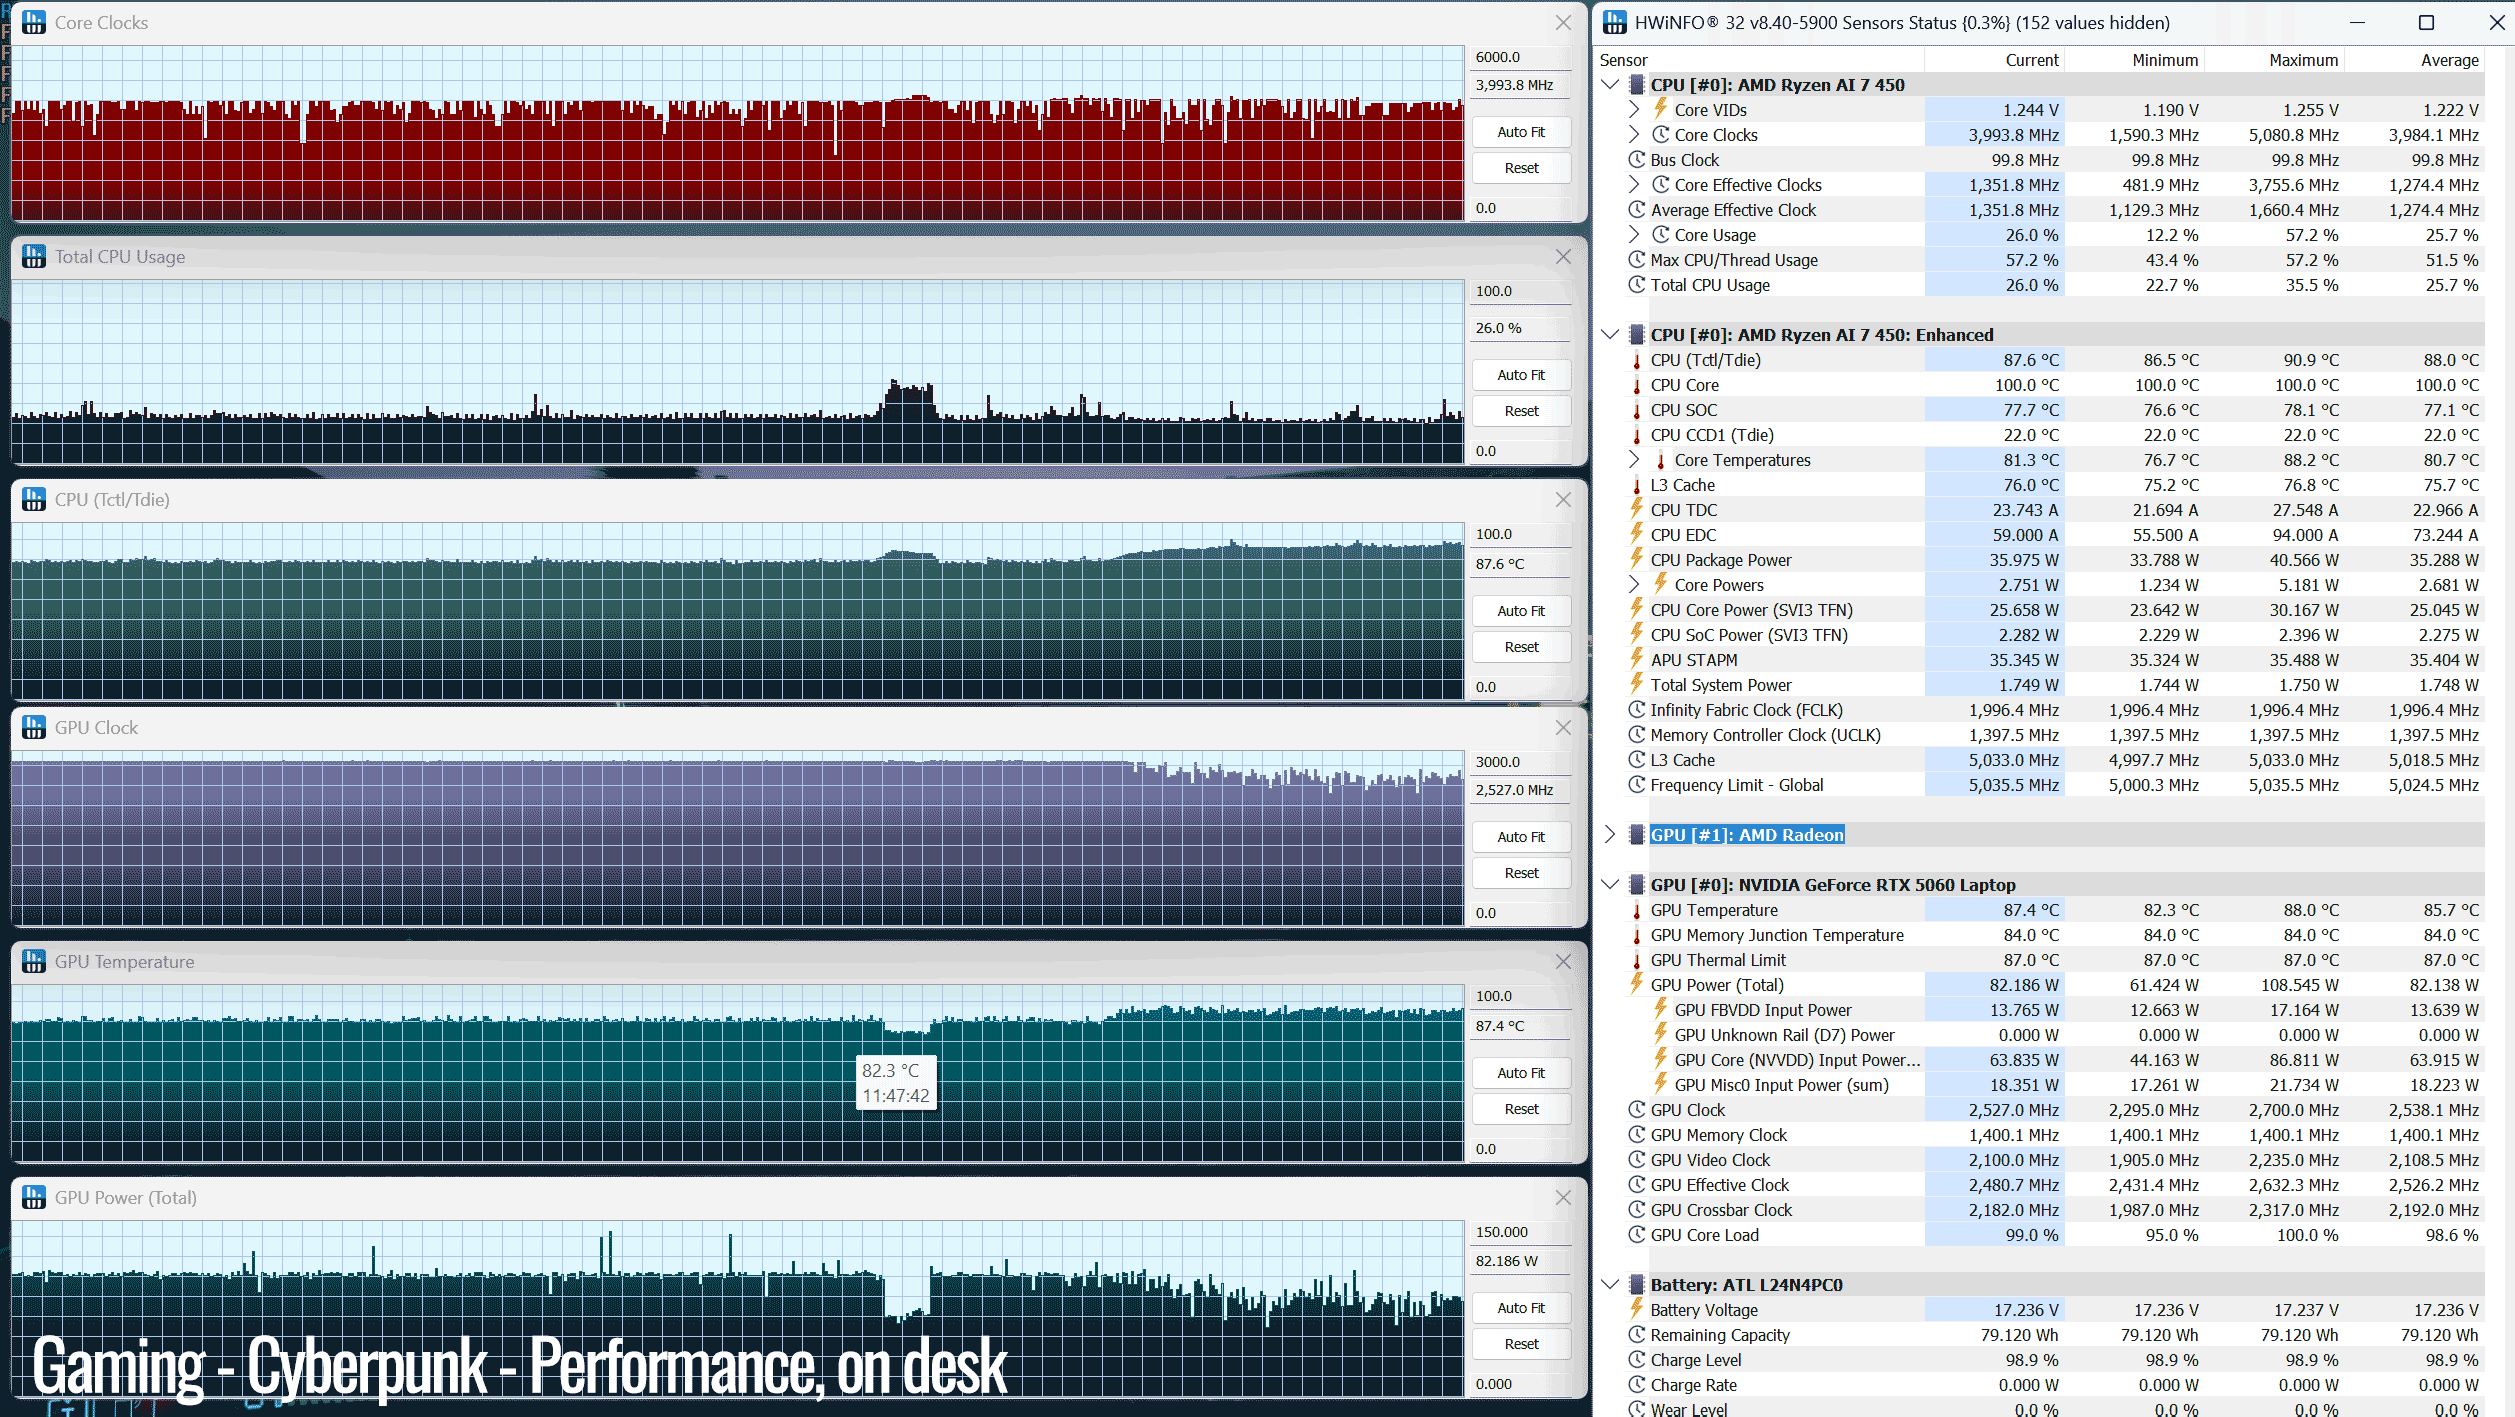
Task: Collapse the Battery: ATL L24N4PC0 group
Action: pos(1610,1284)
